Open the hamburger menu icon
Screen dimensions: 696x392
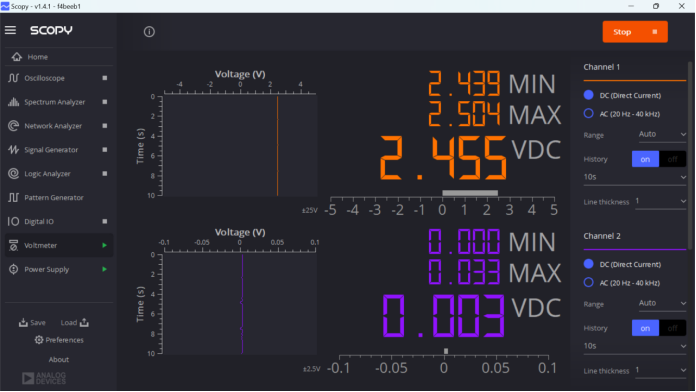coord(10,30)
